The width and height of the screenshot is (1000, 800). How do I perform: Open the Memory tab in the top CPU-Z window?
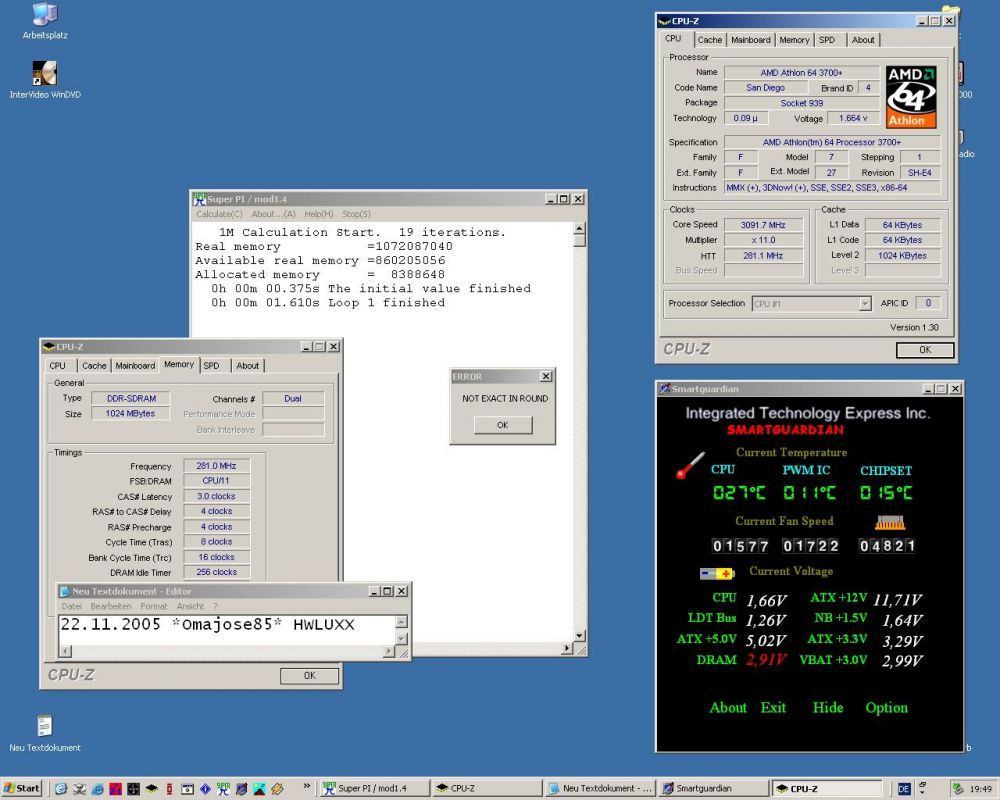pos(794,40)
